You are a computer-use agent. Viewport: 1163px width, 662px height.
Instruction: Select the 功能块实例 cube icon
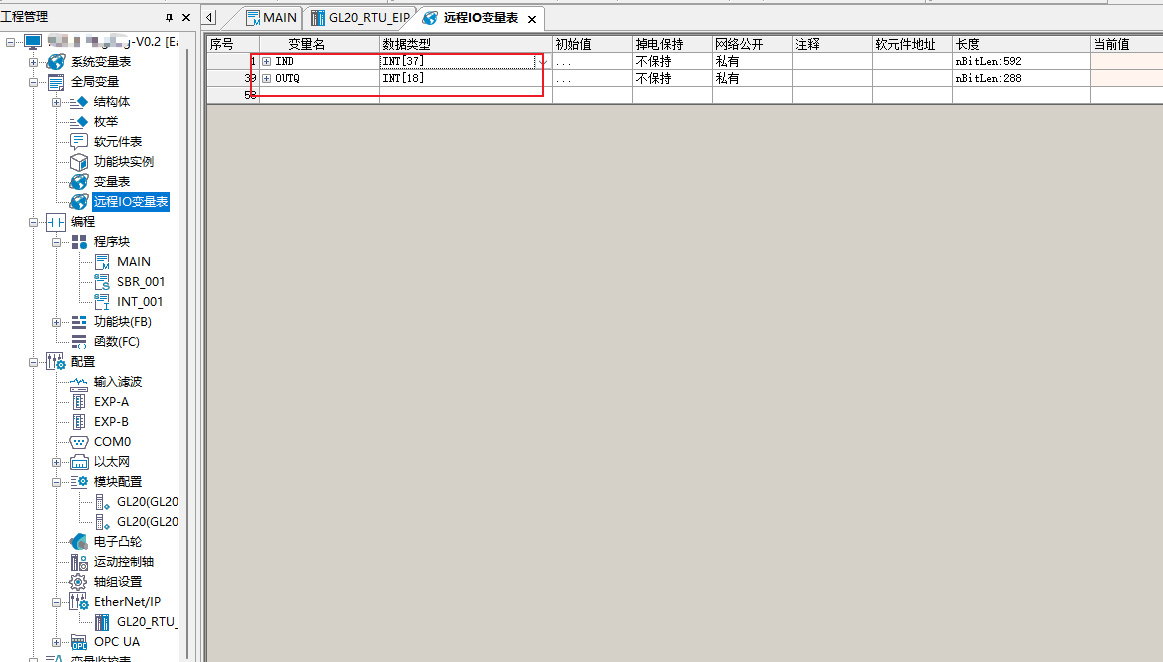[79, 162]
